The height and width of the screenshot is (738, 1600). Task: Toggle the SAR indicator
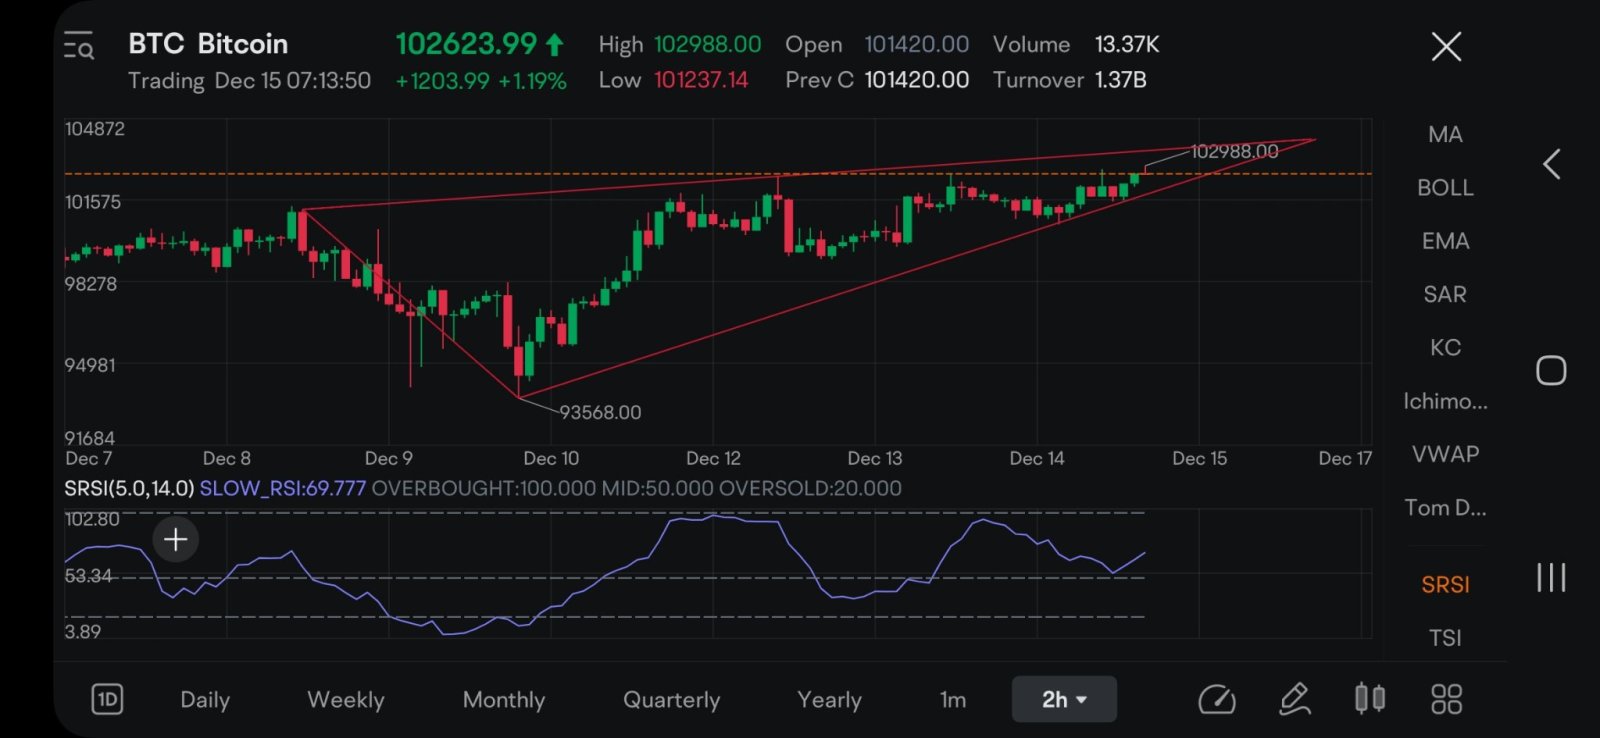(1445, 294)
